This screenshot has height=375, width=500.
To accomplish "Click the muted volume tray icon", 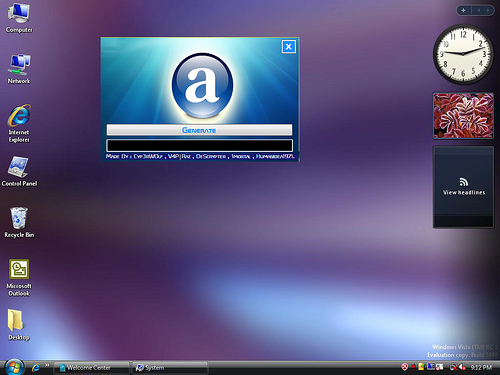I will (x=463, y=367).
